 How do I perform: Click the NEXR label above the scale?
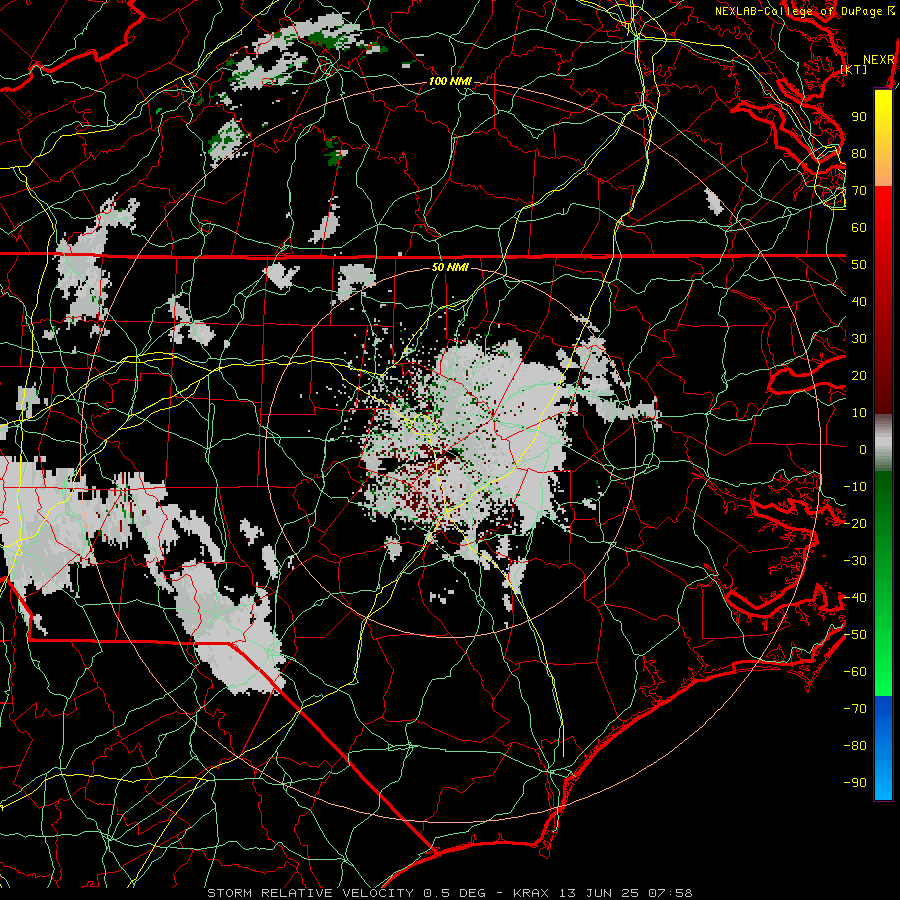tap(879, 60)
